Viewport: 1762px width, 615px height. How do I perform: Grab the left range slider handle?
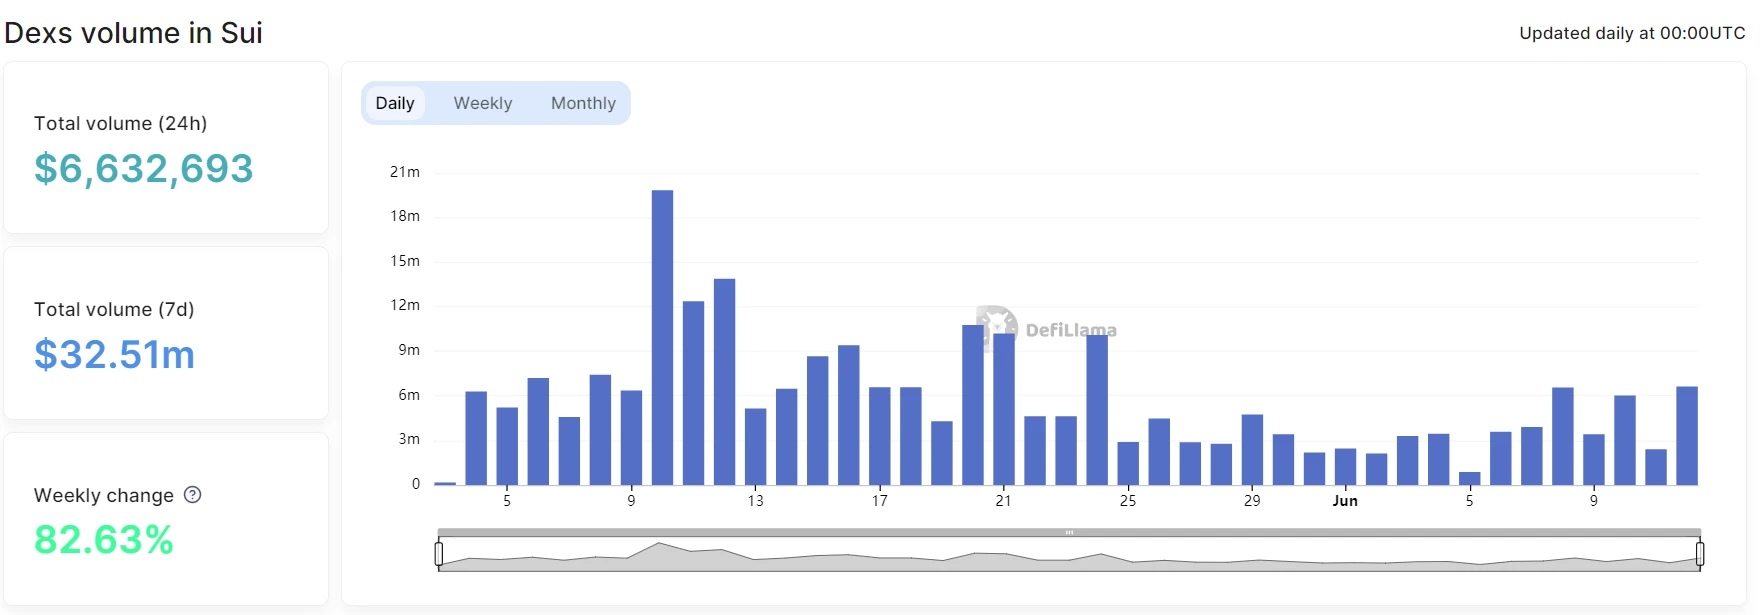click(439, 553)
